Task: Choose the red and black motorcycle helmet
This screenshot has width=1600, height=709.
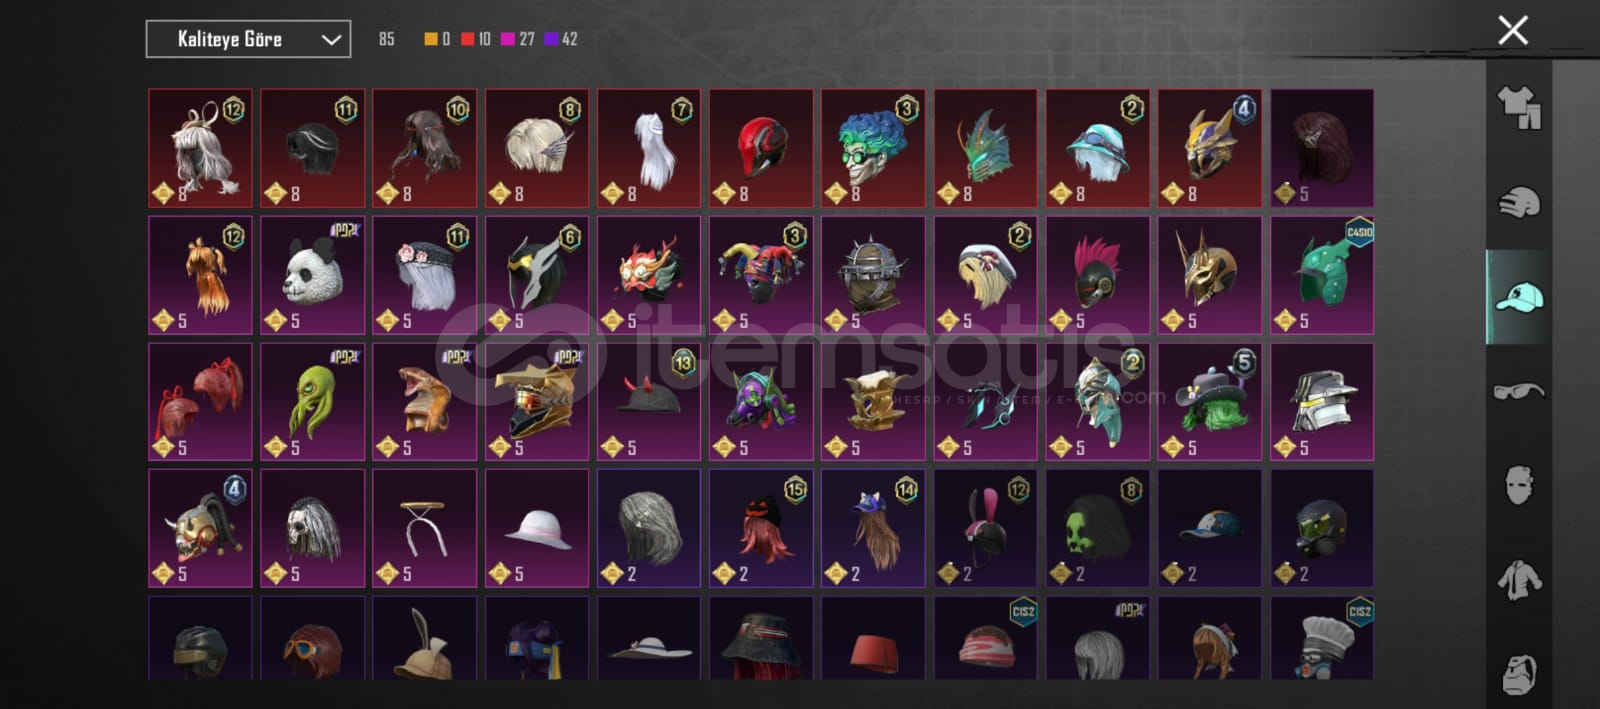Action: click(x=761, y=148)
